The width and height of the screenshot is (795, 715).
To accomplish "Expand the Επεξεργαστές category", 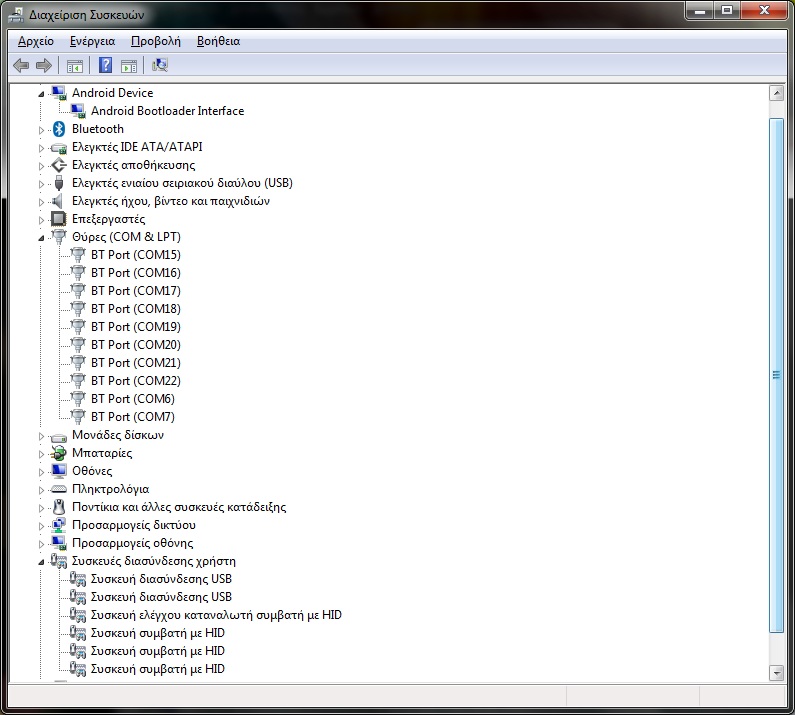I will [42, 219].
